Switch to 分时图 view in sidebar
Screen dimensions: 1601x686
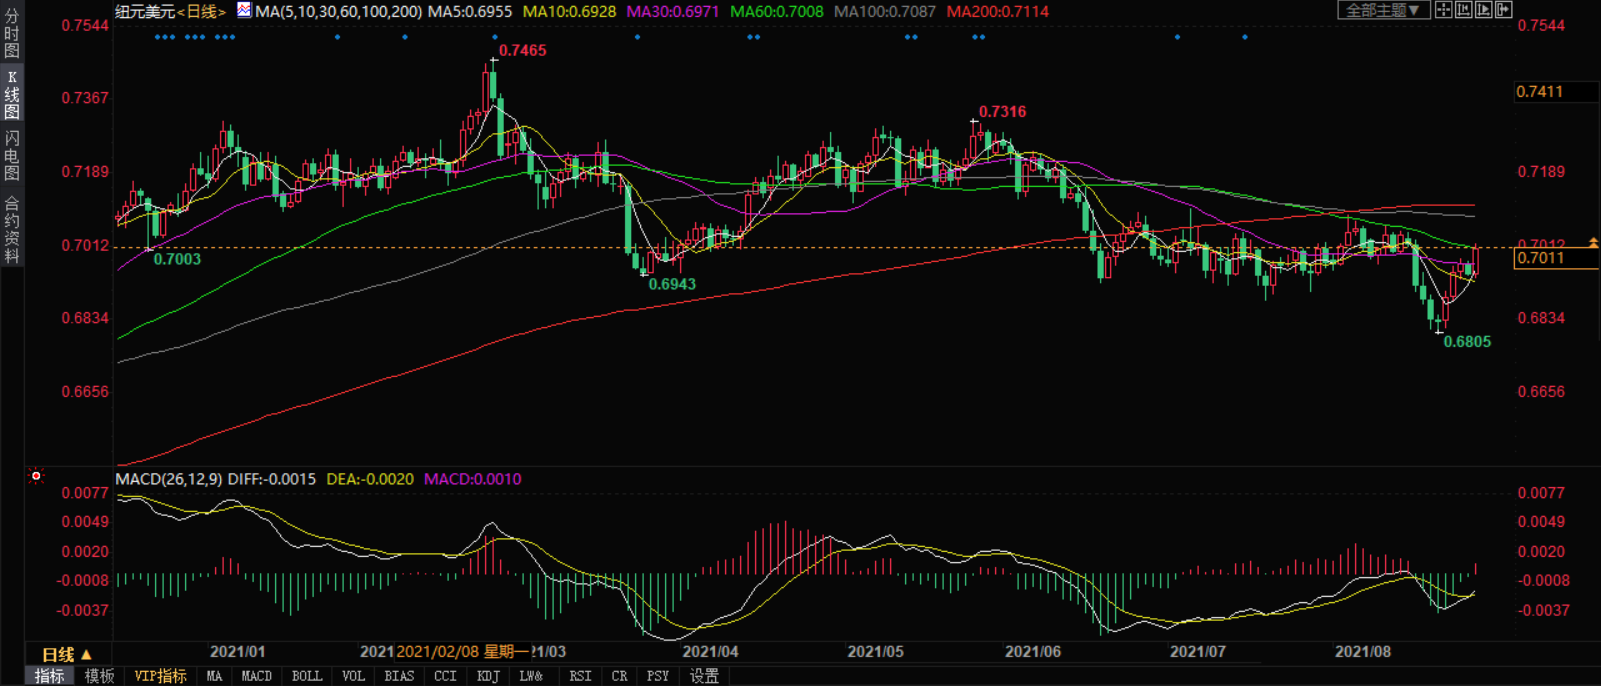click(x=12, y=34)
